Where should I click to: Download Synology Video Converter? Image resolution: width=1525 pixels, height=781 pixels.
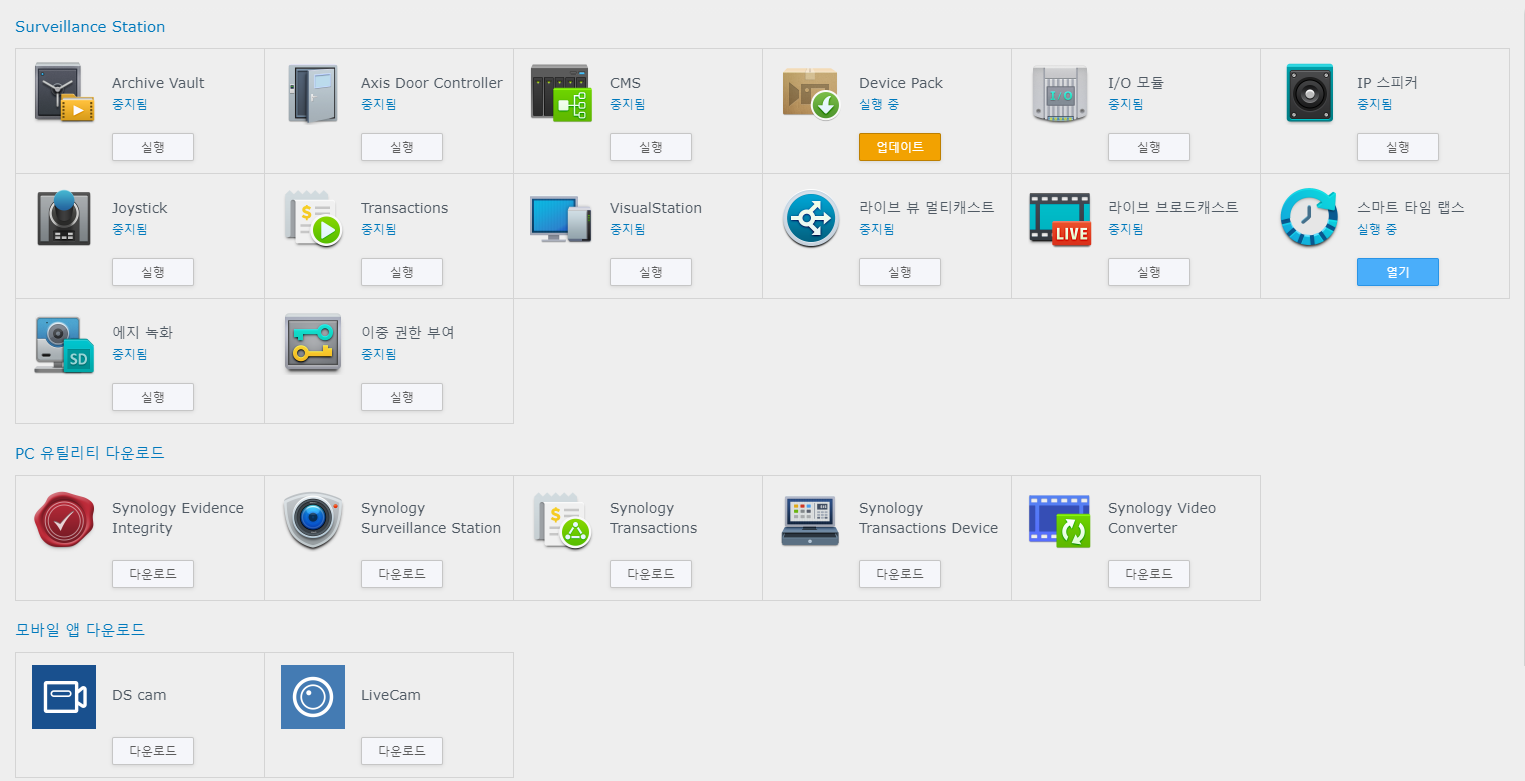1149,574
